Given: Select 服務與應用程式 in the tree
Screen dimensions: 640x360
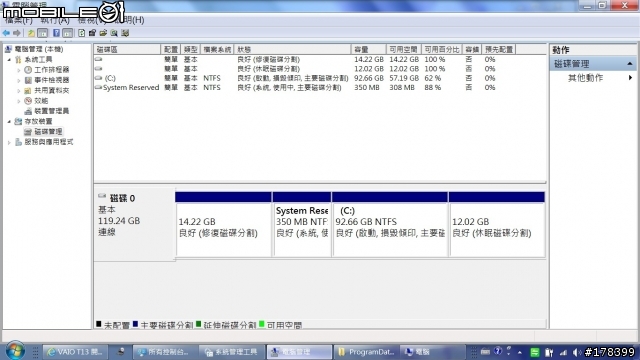Looking at the screenshot, I should point(49,142).
